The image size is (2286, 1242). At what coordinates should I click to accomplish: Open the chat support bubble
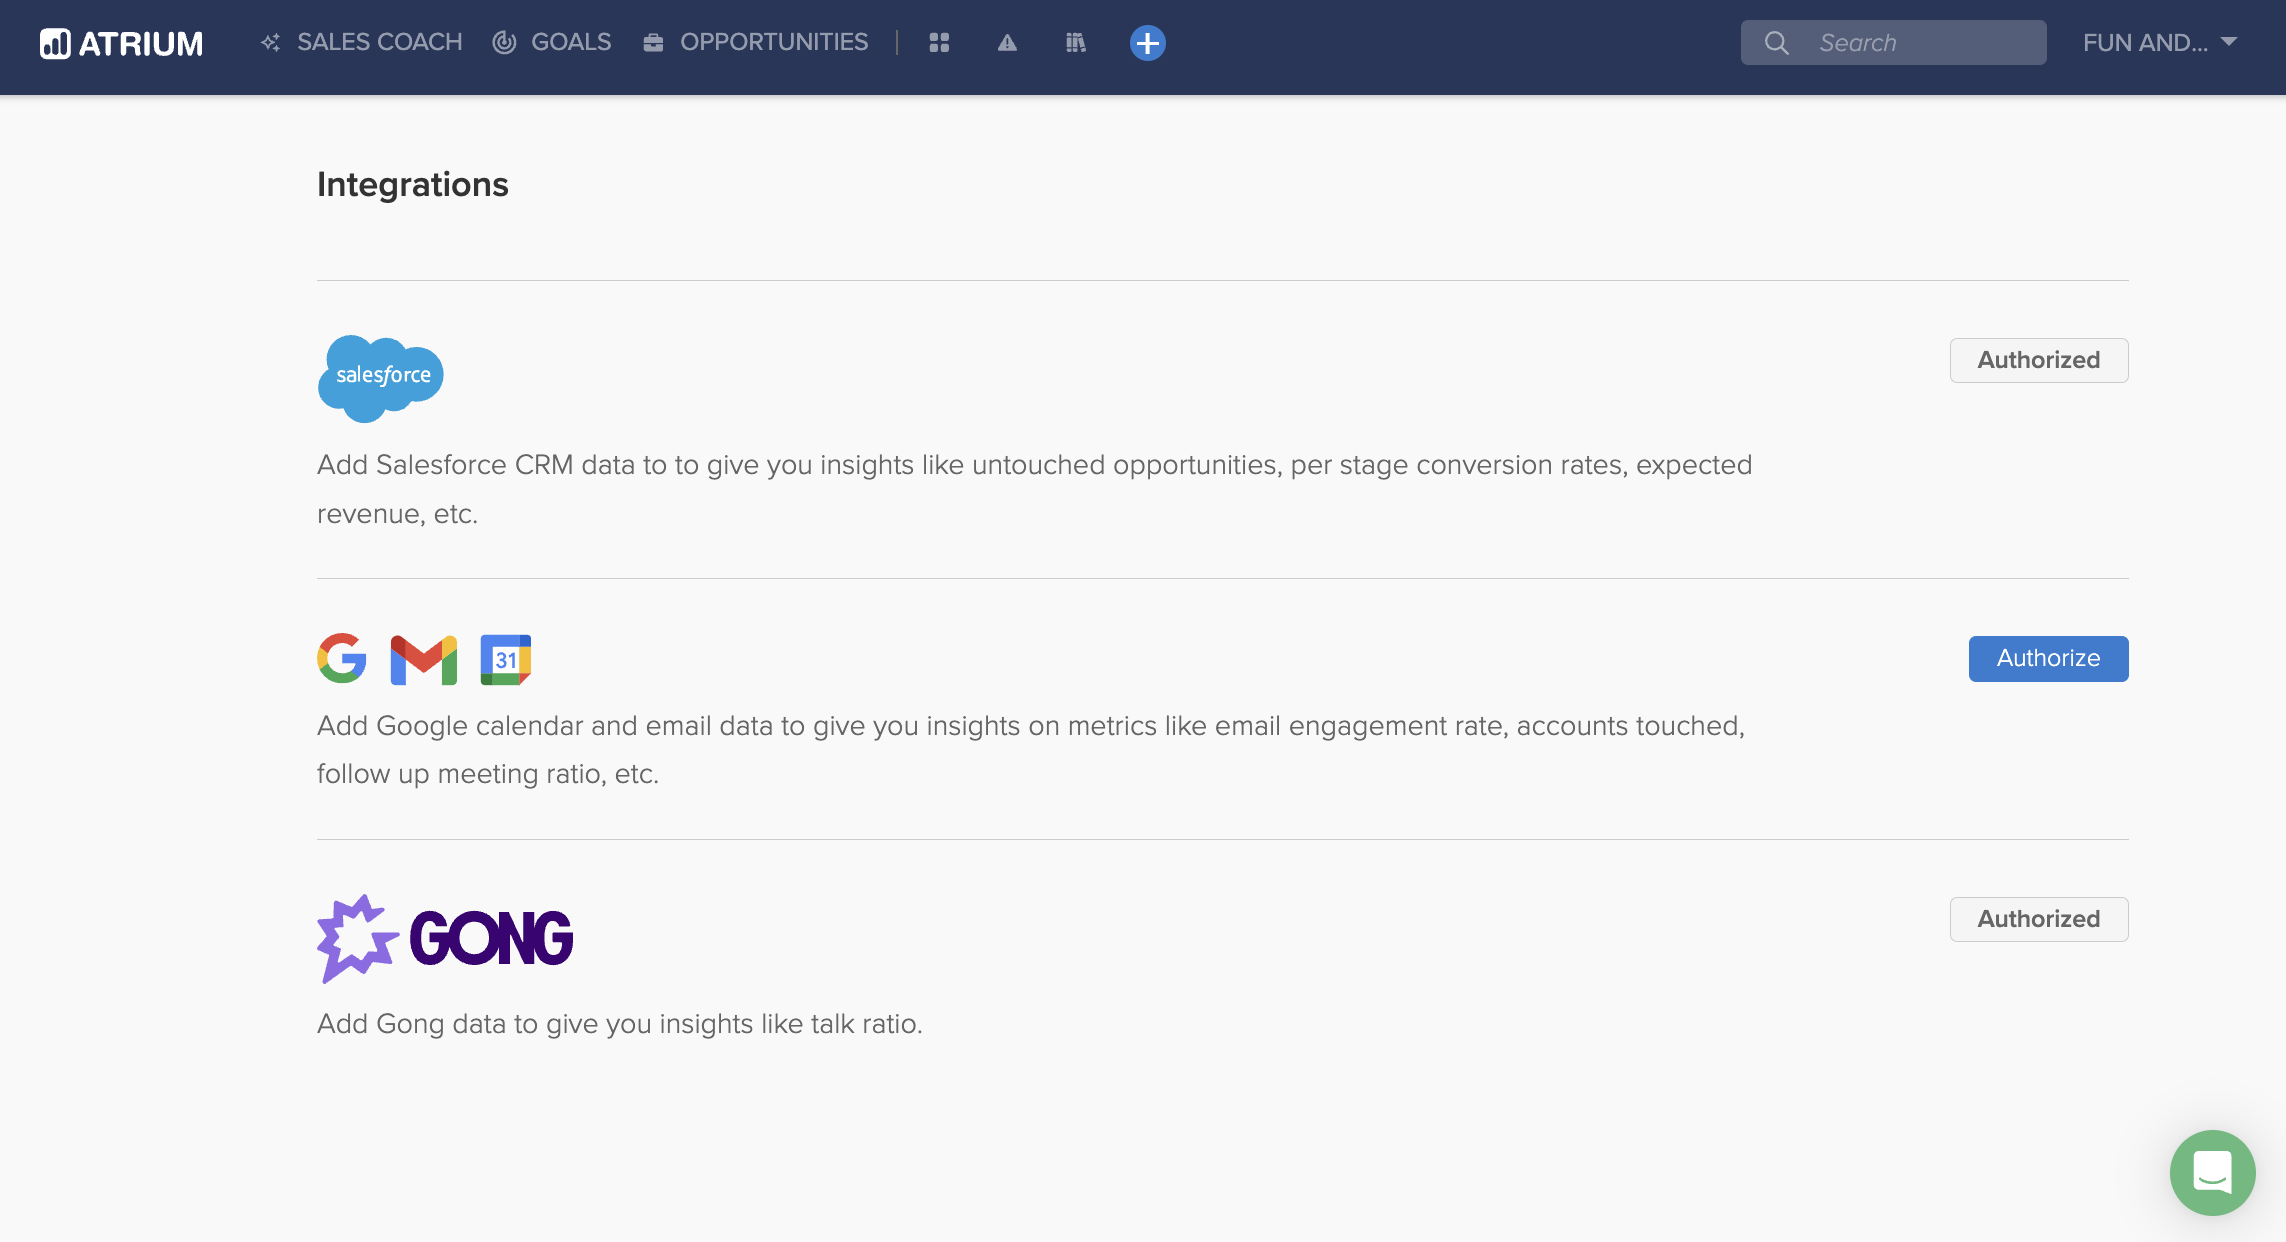click(x=2212, y=1172)
